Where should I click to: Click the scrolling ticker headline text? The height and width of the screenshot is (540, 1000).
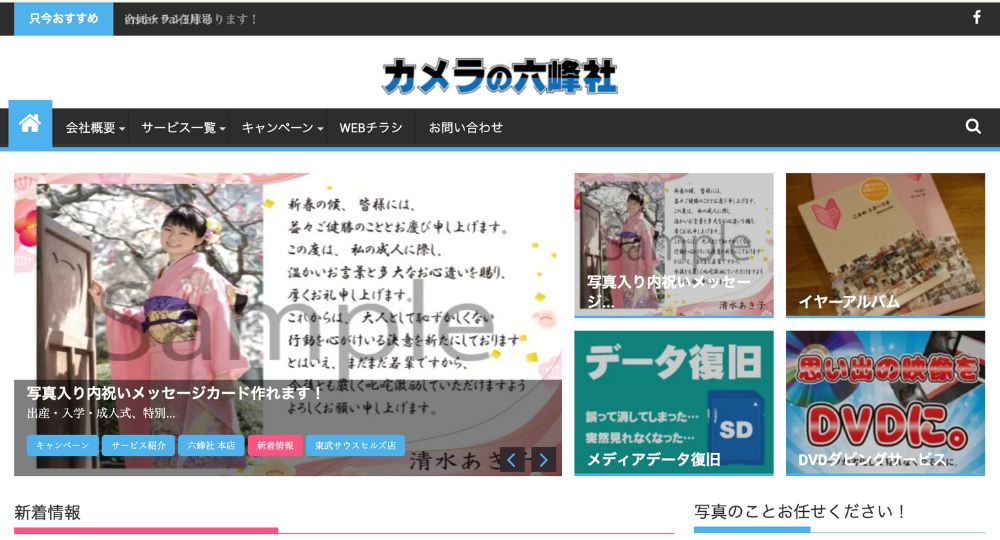[190, 19]
